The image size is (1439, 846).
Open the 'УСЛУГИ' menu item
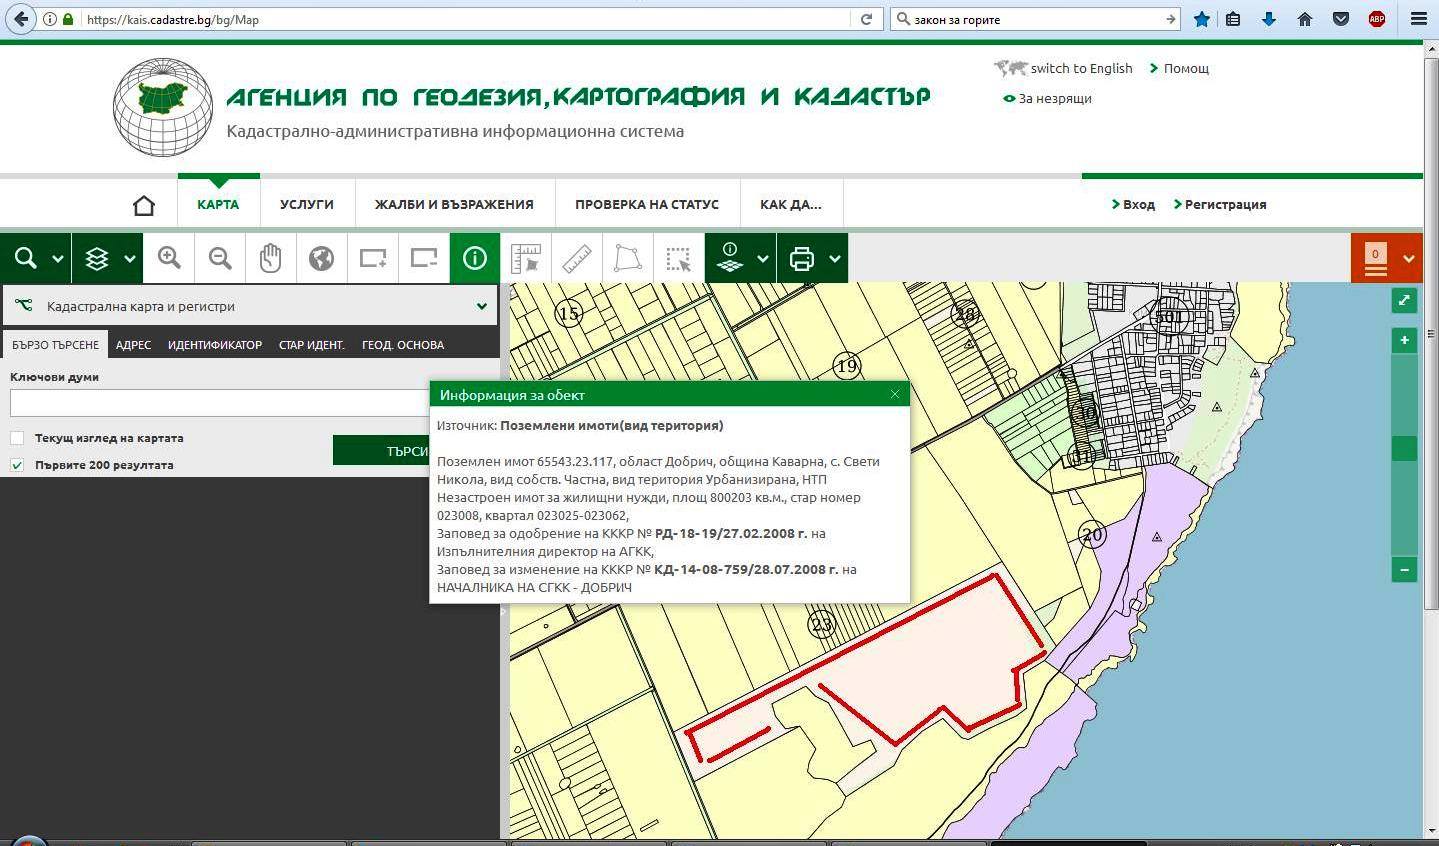tap(306, 204)
